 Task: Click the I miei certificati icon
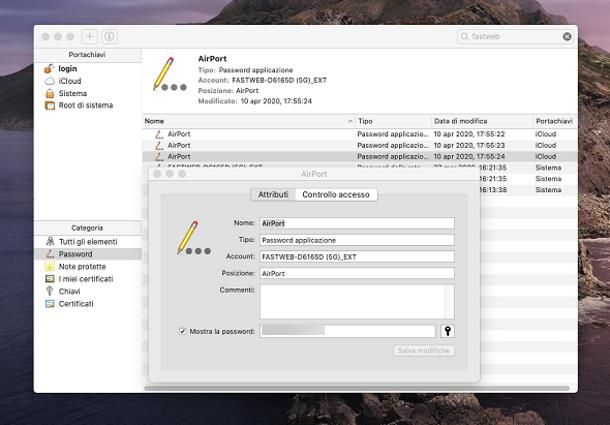[x=50, y=279]
